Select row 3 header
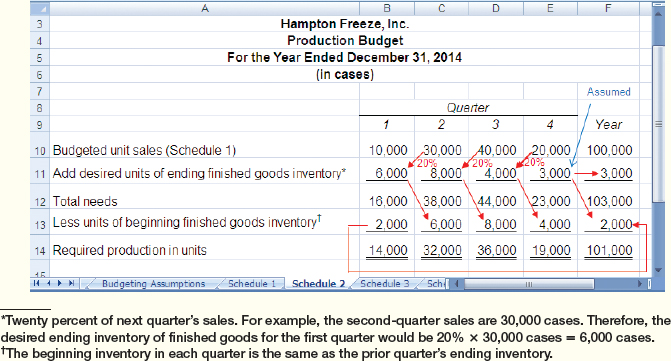This screenshot has height=361, width=671. (x=40, y=24)
